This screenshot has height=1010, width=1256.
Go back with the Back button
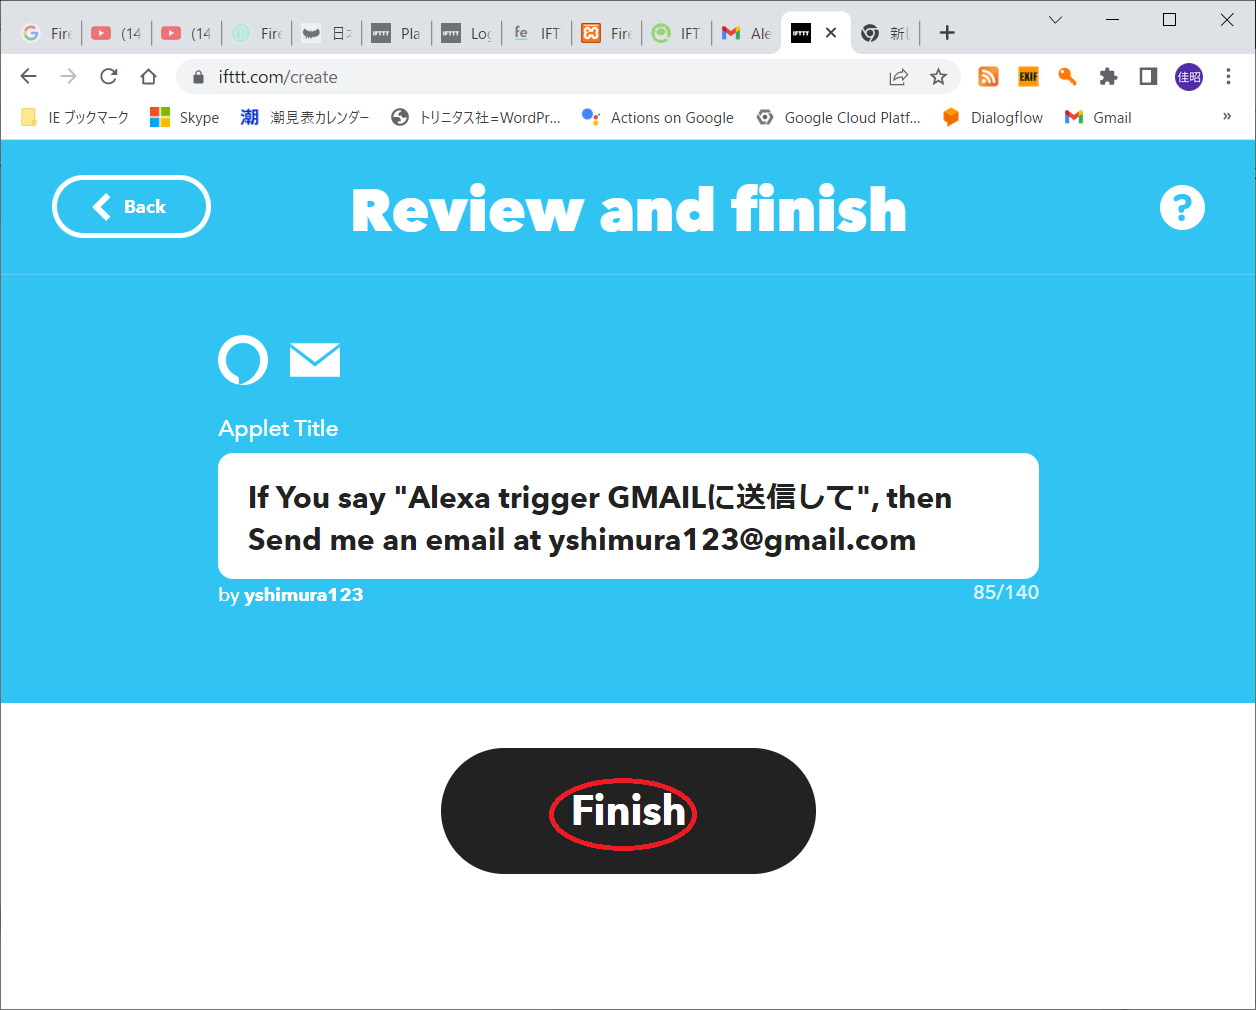tap(131, 207)
